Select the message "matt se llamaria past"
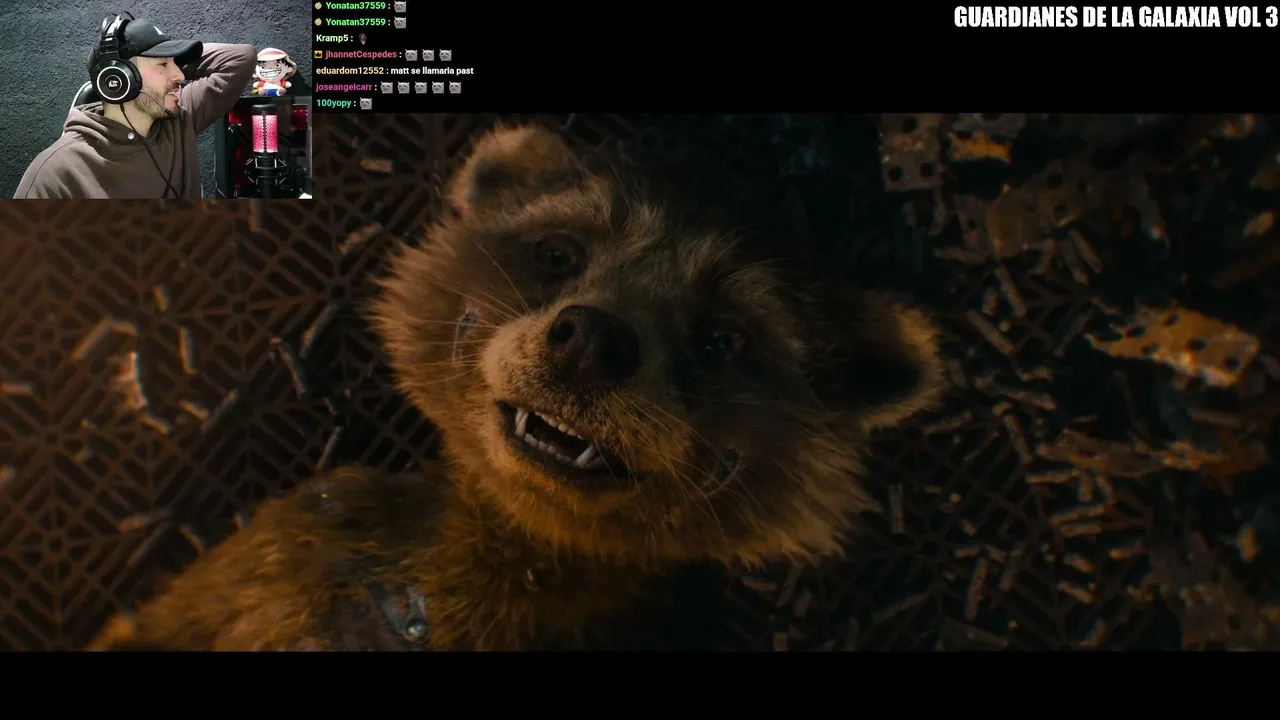The height and width of the screenshot is (720, 1280). (431, 71)
